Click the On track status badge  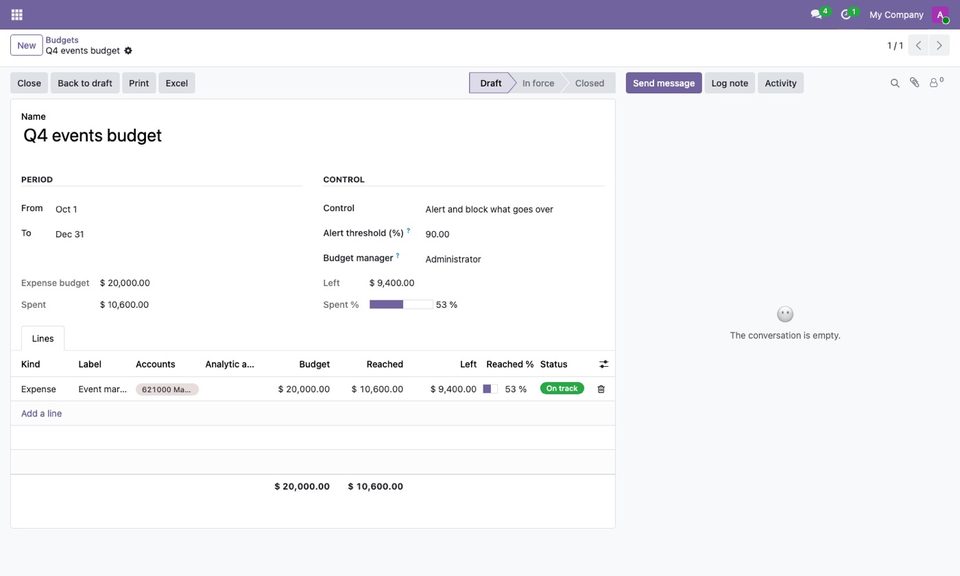561,389
